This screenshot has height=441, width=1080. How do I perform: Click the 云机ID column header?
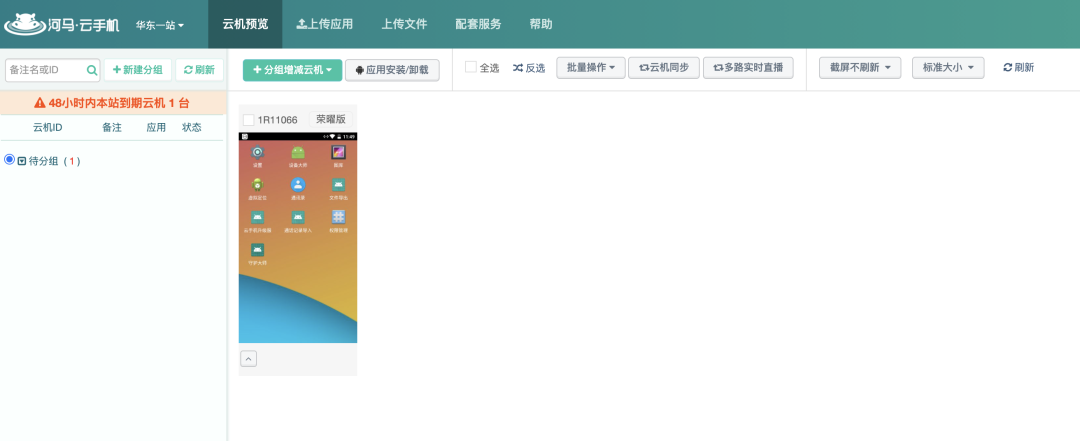[x=48, y=127]
